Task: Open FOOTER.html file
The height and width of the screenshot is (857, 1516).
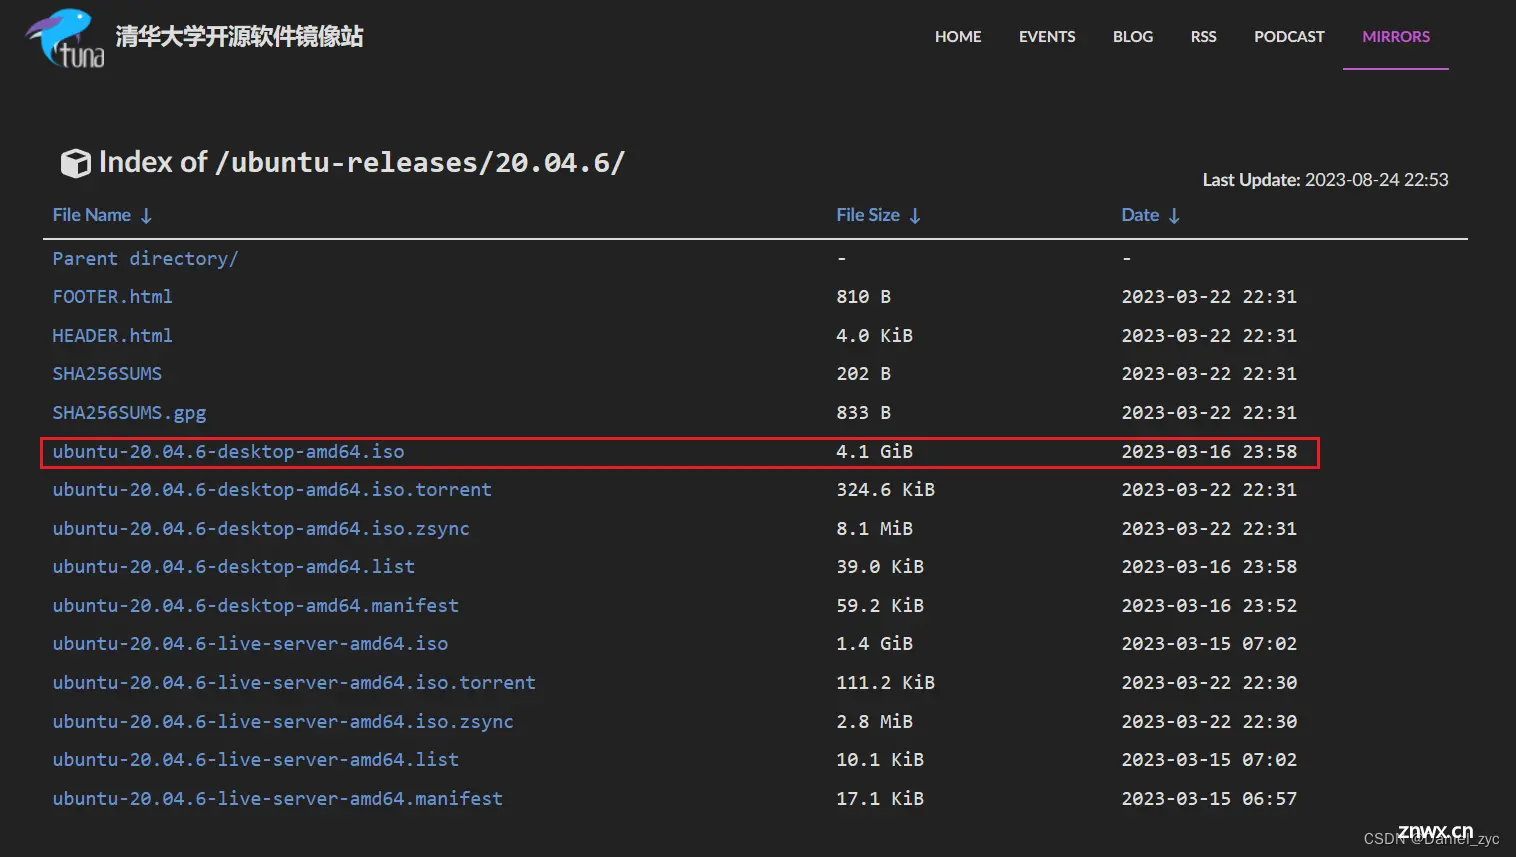Action: tap(112, 297)
